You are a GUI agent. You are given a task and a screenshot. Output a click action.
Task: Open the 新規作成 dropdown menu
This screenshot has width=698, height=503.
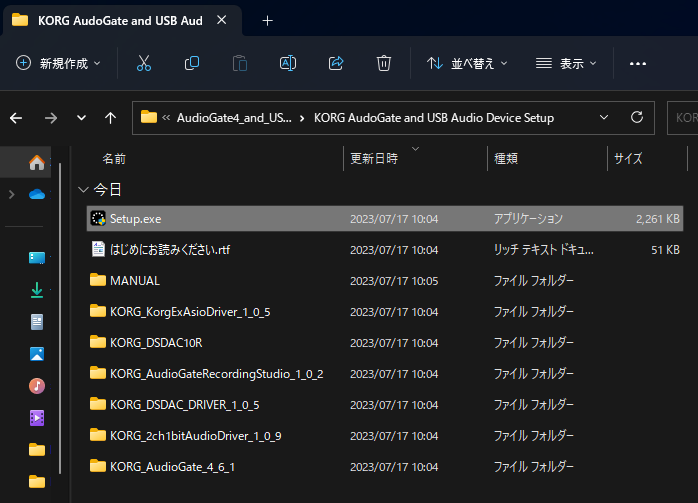pos(58,63)
